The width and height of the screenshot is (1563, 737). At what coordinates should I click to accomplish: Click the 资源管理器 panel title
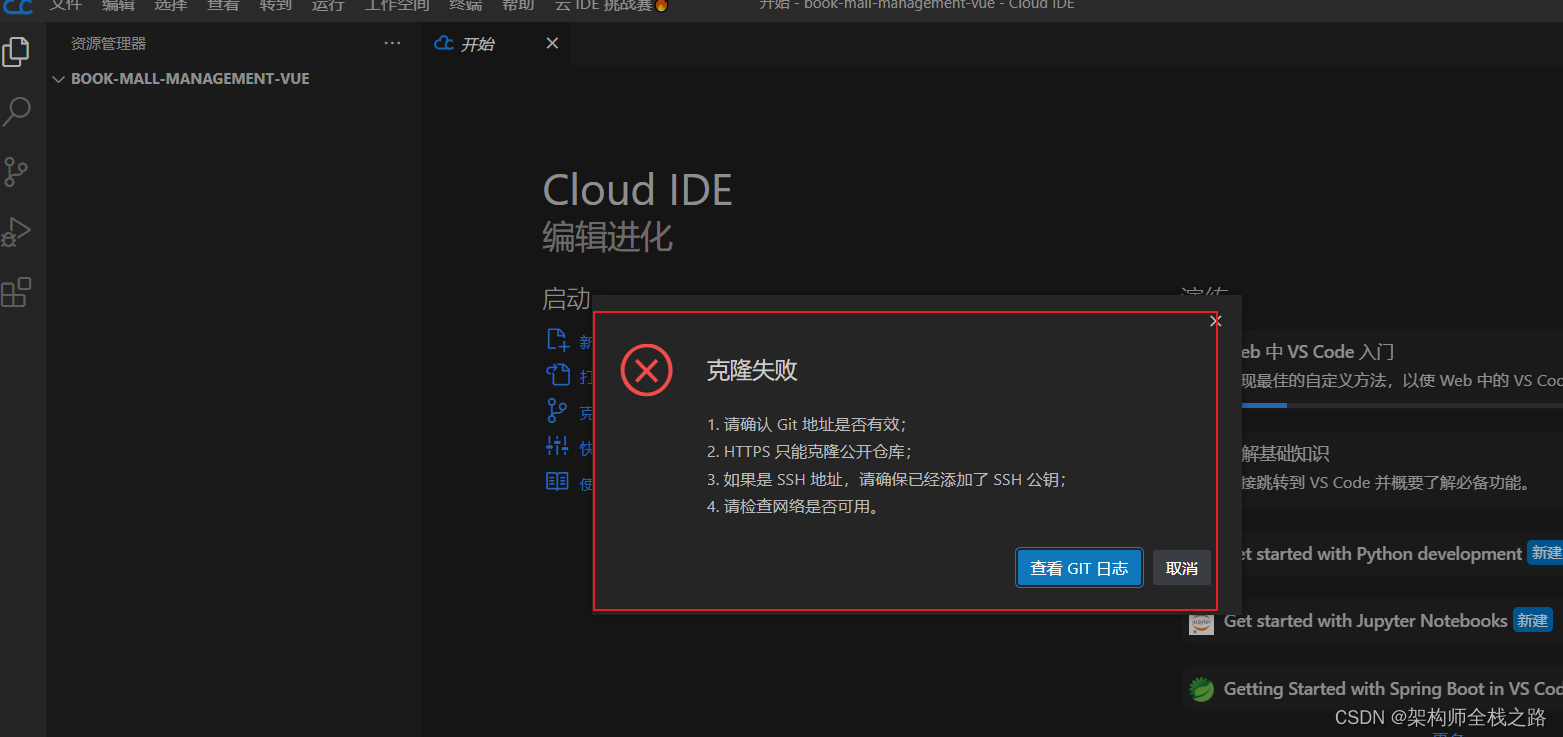(x=108, y=44)
